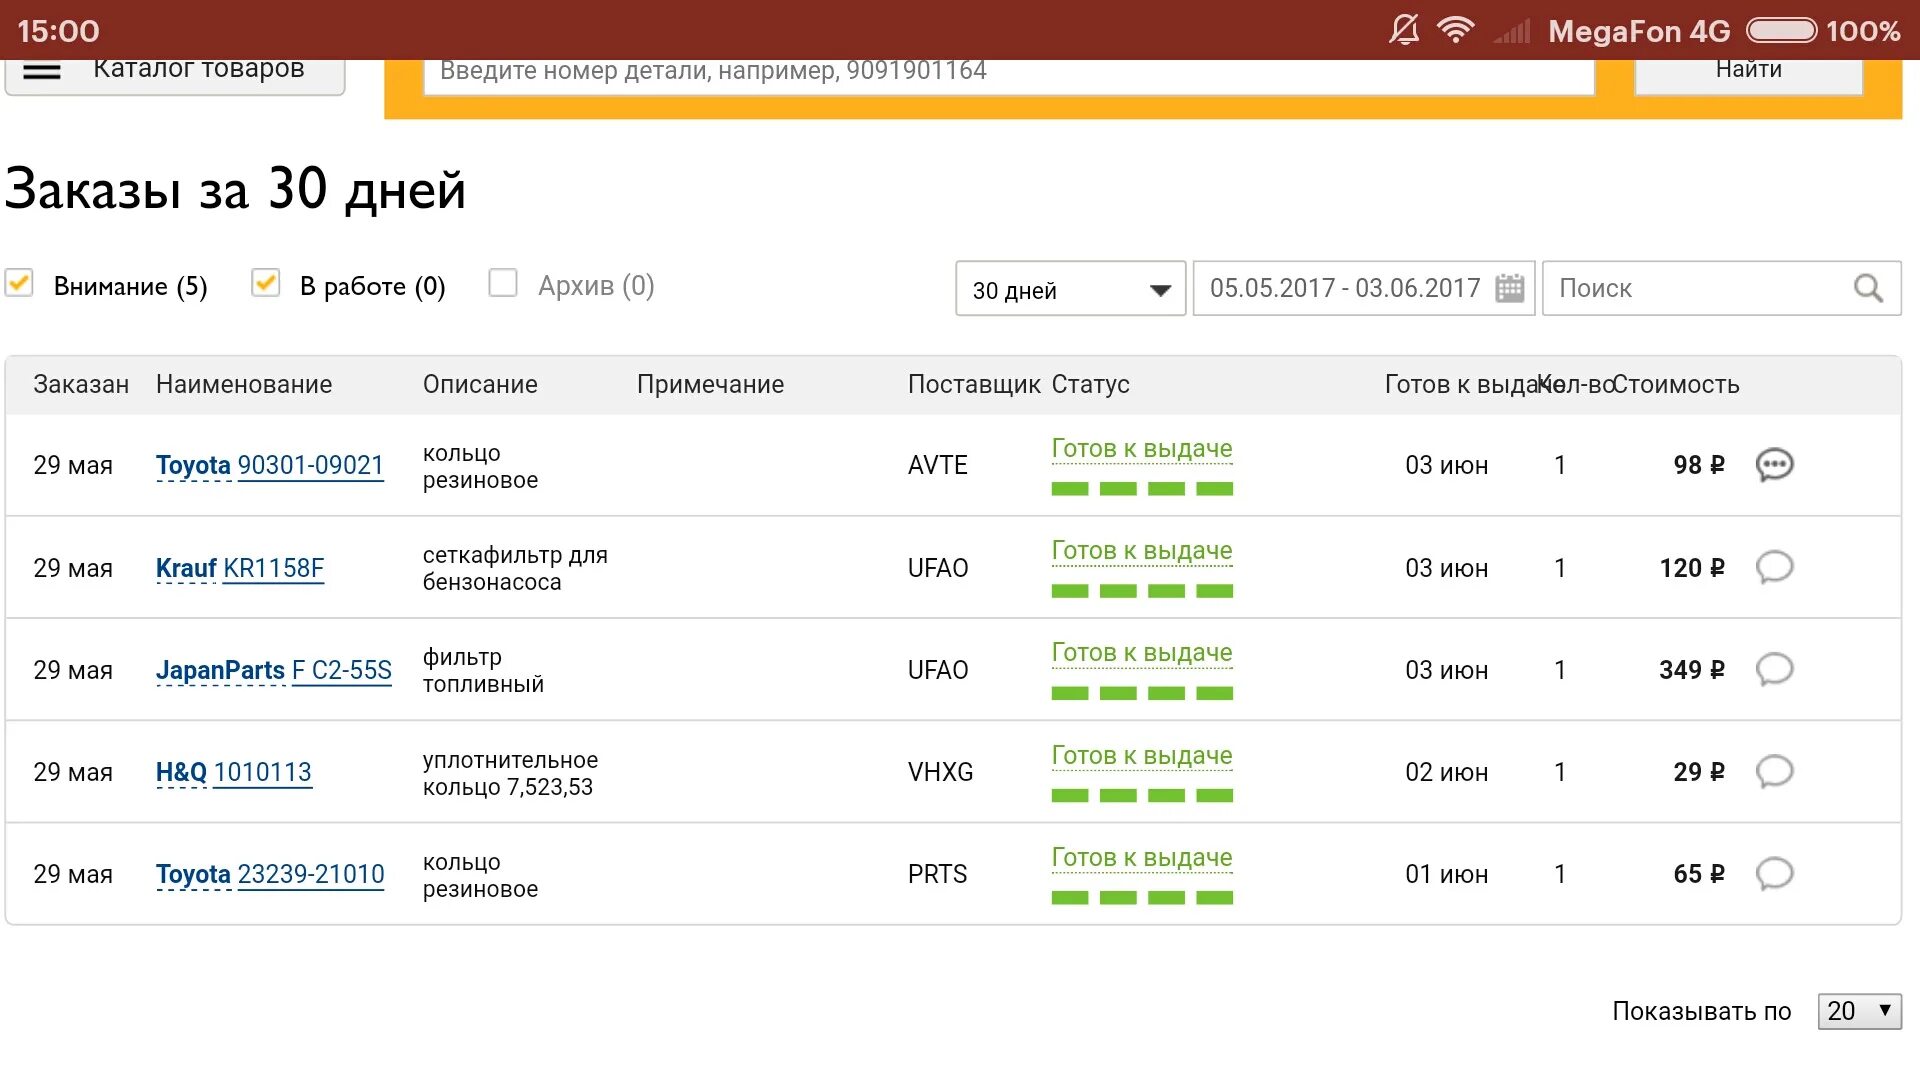
Task: Open comment bubble for Toyota 23239-21010 order
Action: click(x=1774, y=873)
